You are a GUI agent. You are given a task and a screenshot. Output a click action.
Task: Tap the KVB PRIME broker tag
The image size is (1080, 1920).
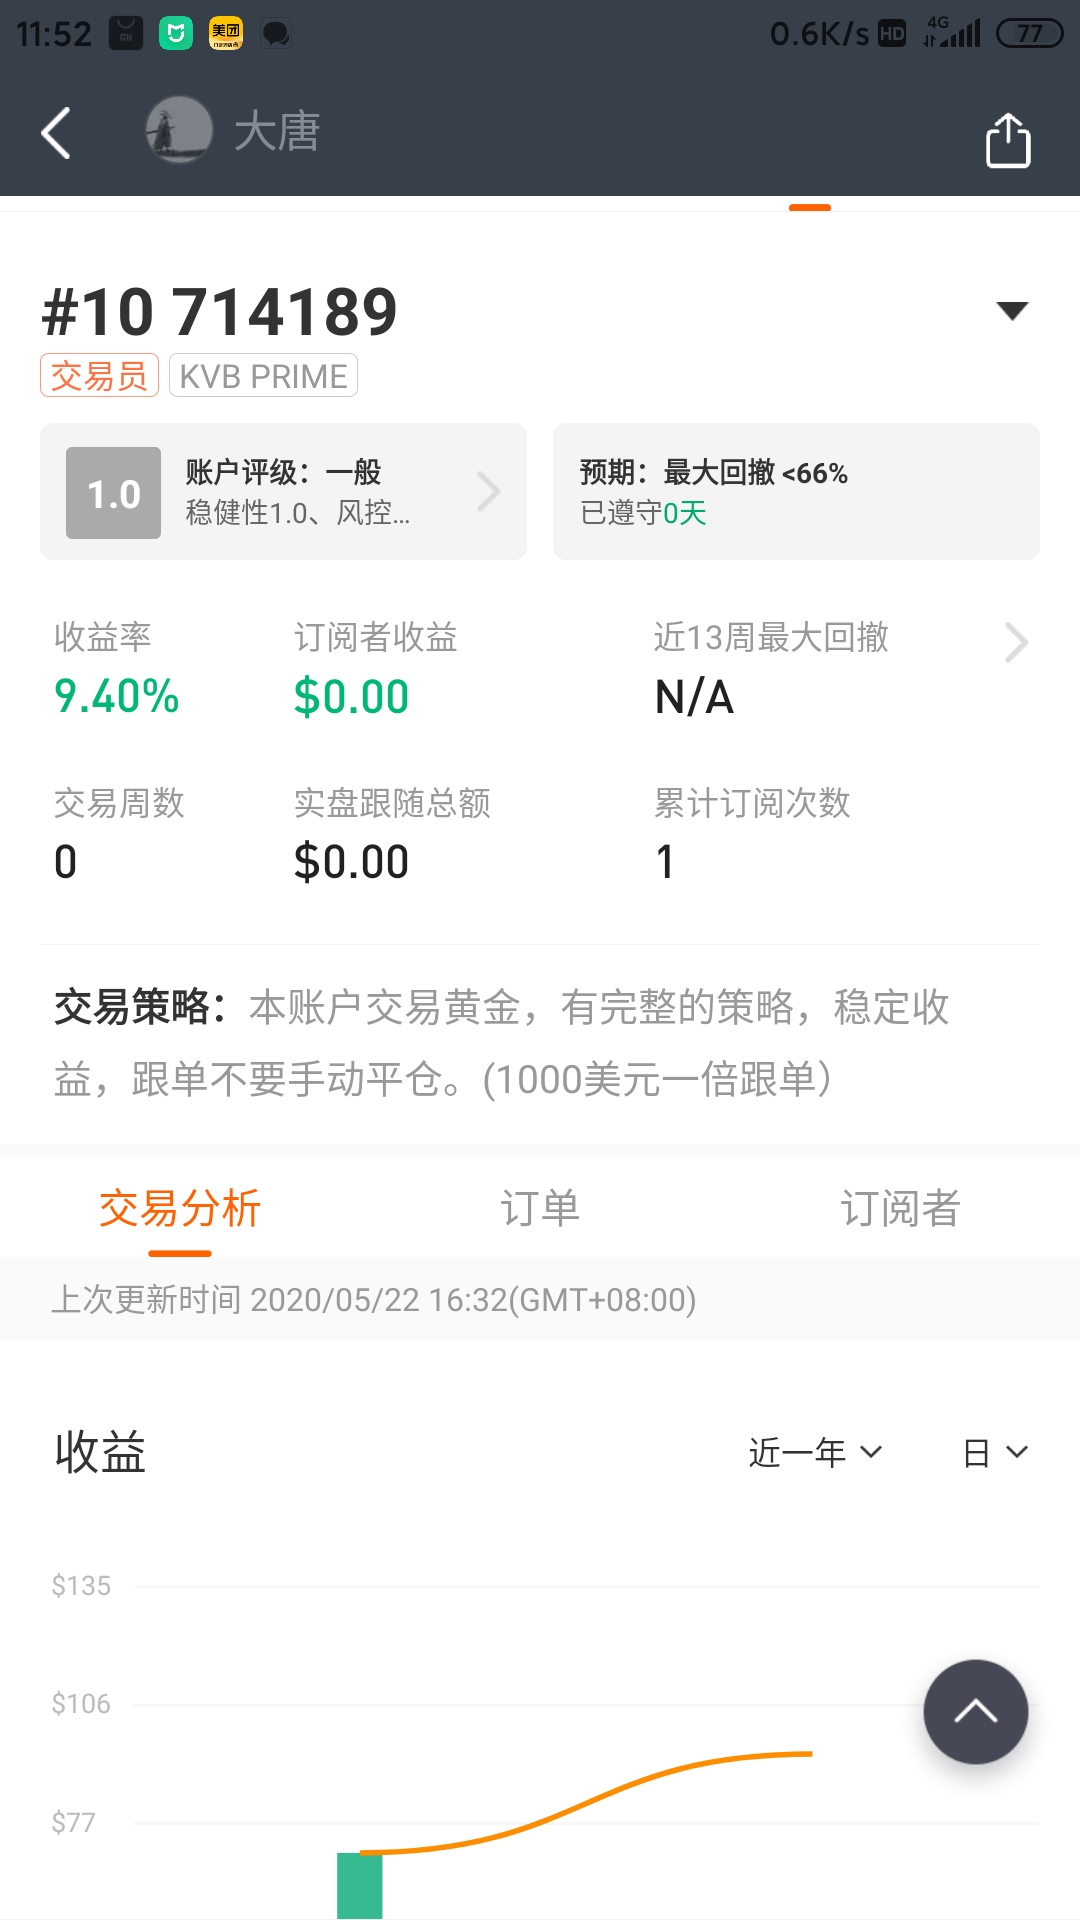click(263, 376)
